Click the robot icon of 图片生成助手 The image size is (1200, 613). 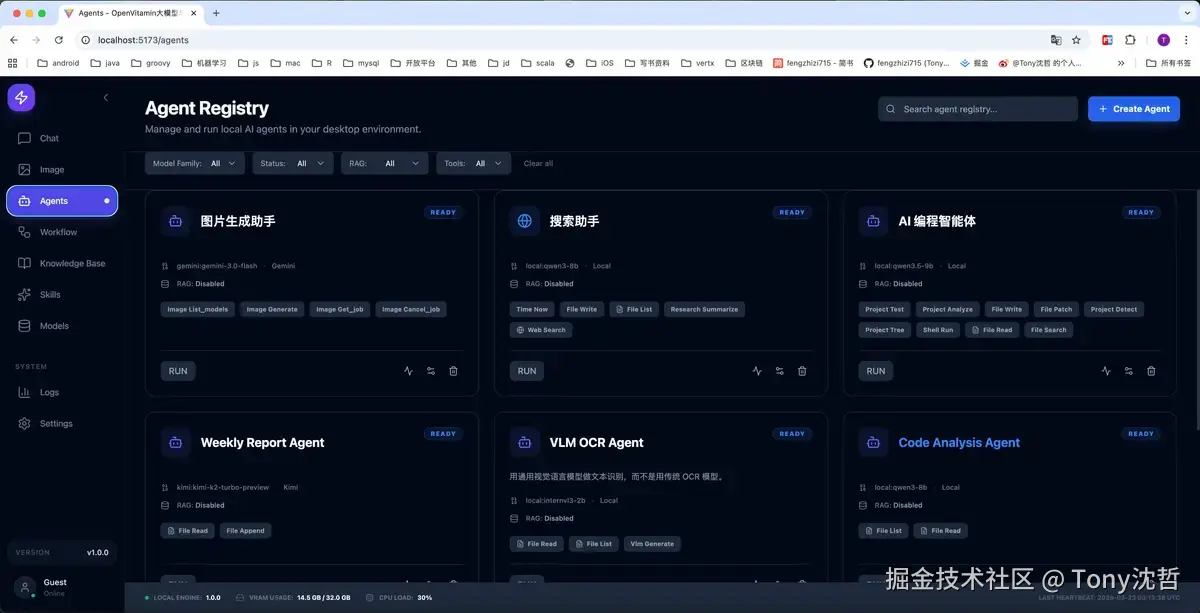(x=176, y=221)
